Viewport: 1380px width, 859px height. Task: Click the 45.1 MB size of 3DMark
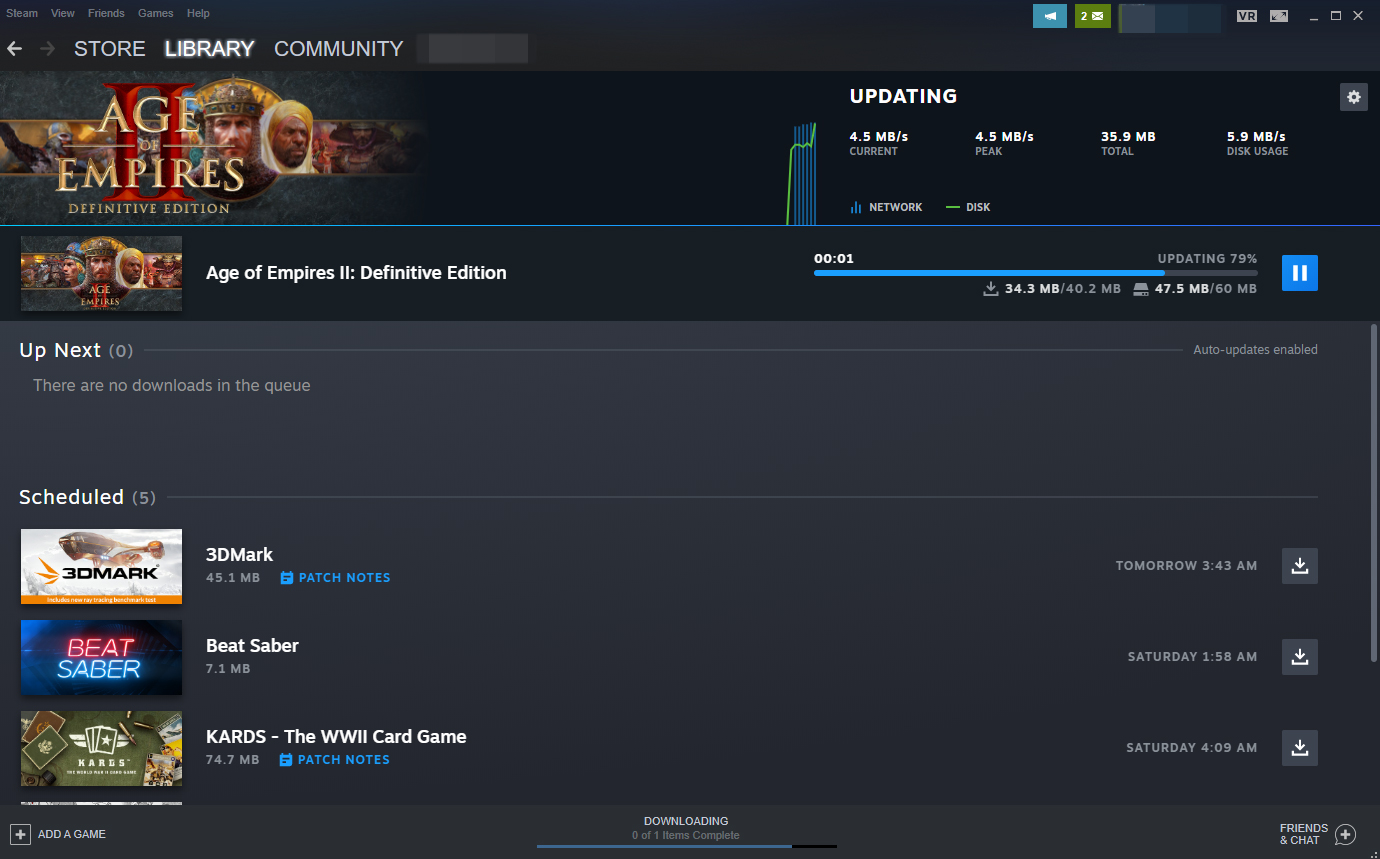233,578
